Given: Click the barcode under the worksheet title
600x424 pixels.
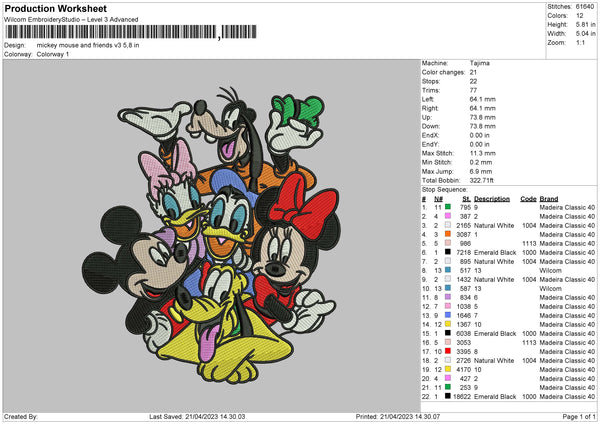Looking at the screenshot, I should pyautogui.click(x=131, y=32).
